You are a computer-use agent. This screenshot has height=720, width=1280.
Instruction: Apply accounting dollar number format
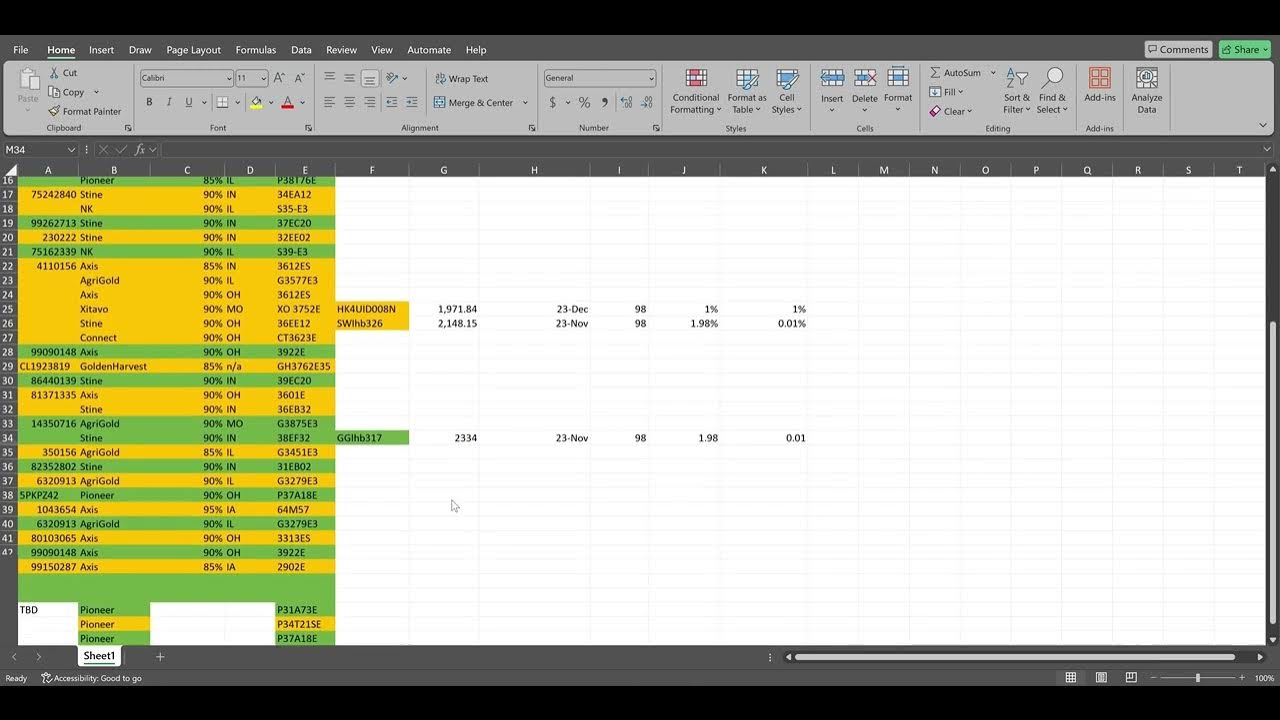pos(552,102)
